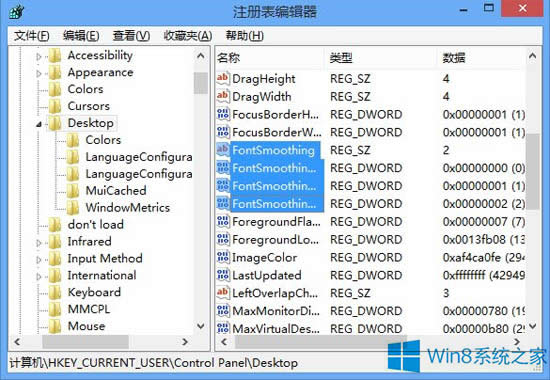Screen dimensions: 550x380
Task: Open the 文件(F) menu
Action: coord(31,35)
